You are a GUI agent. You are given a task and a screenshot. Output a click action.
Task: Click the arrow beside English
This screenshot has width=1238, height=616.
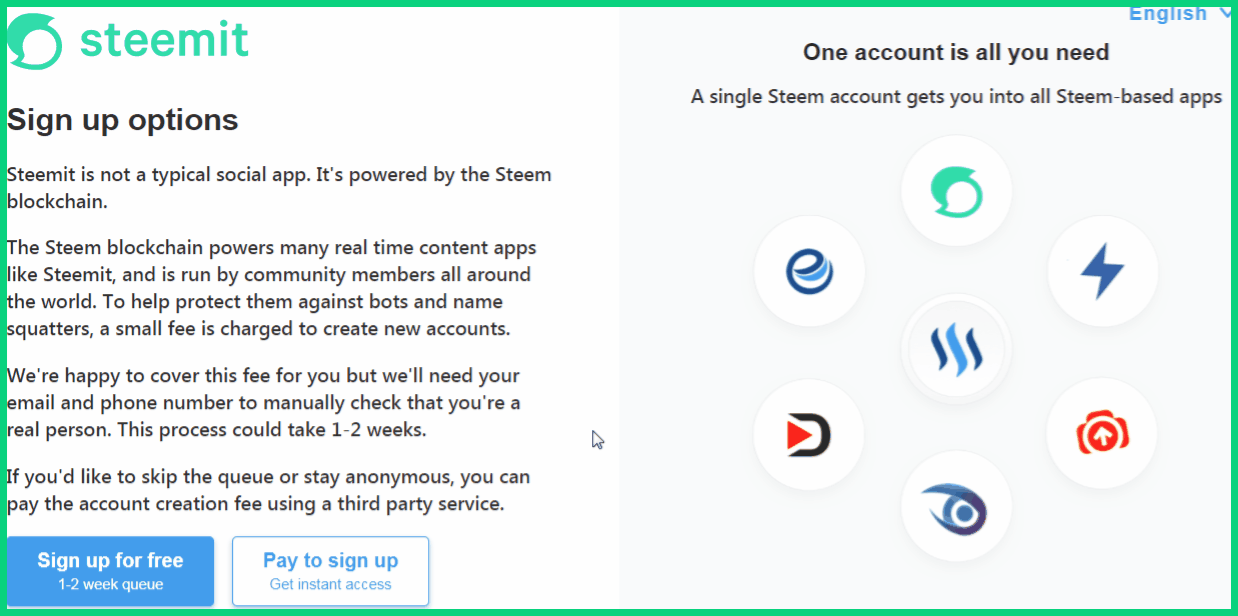click(1226, 13)
